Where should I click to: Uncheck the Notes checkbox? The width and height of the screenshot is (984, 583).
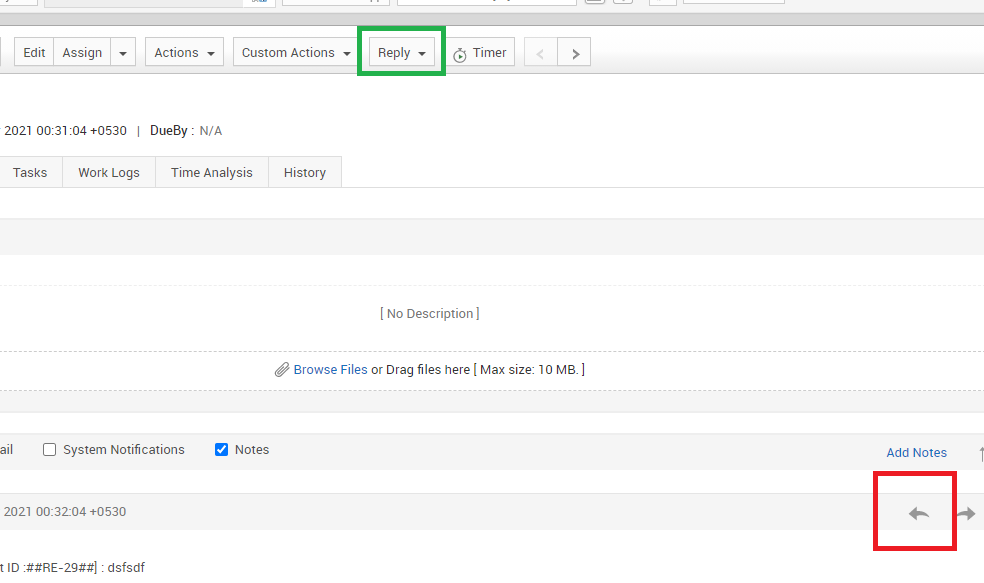pyautogui.click(x=221, y=449)
